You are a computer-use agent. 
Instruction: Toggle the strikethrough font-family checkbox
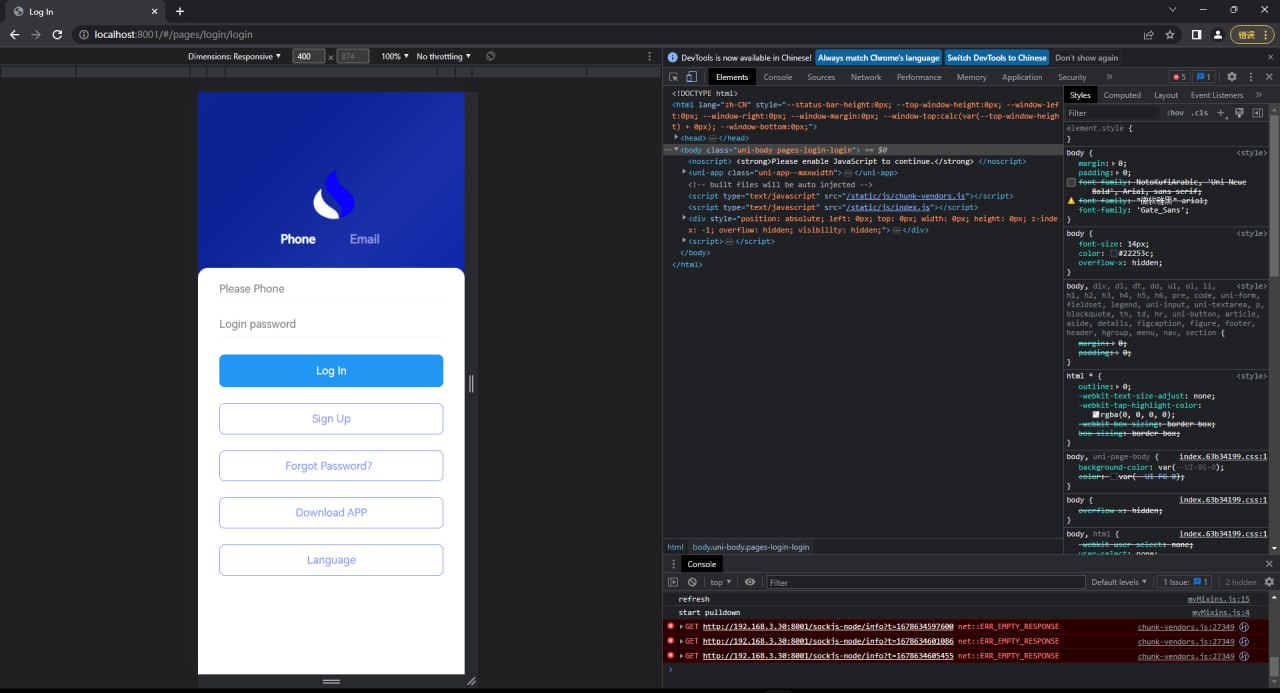coord(1072,182)
